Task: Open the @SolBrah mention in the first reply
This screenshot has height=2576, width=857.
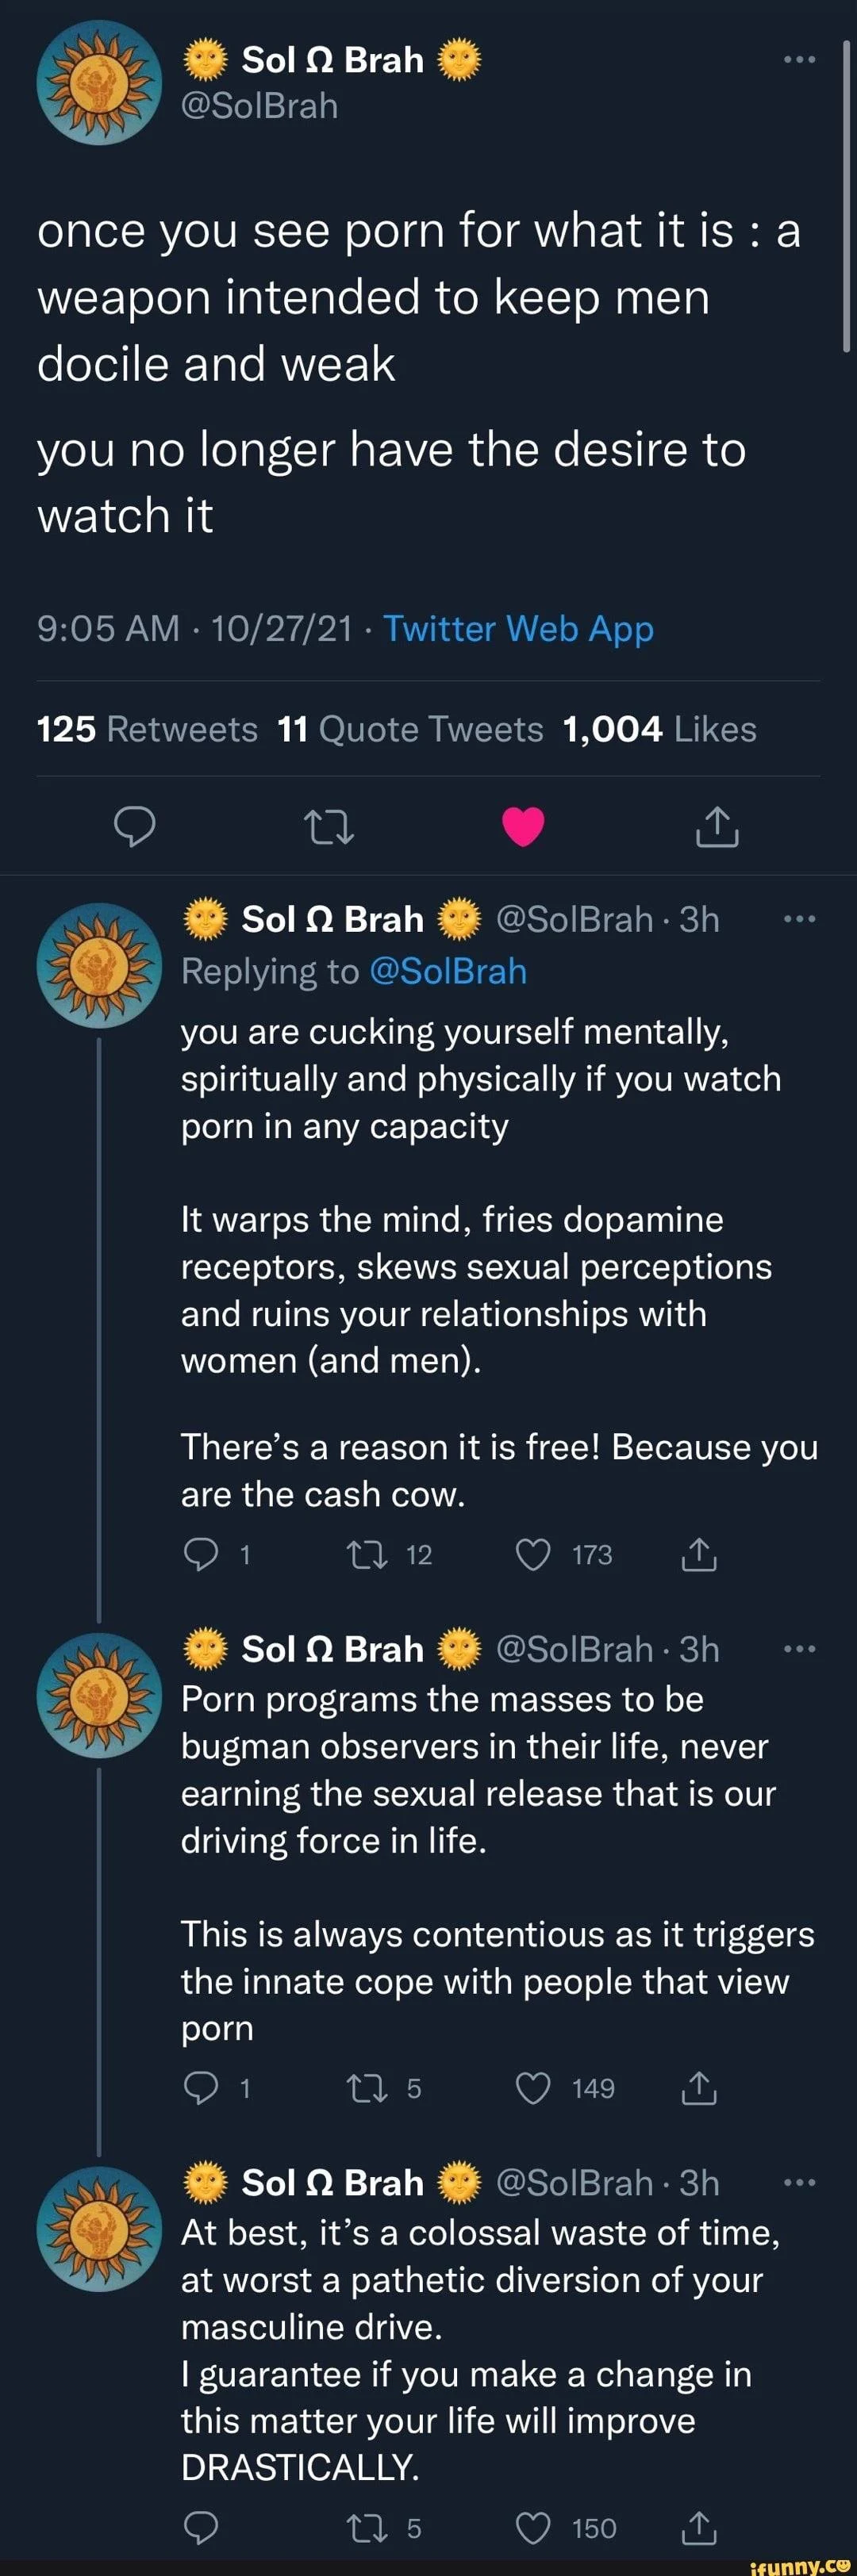Action: coord(448,971)
